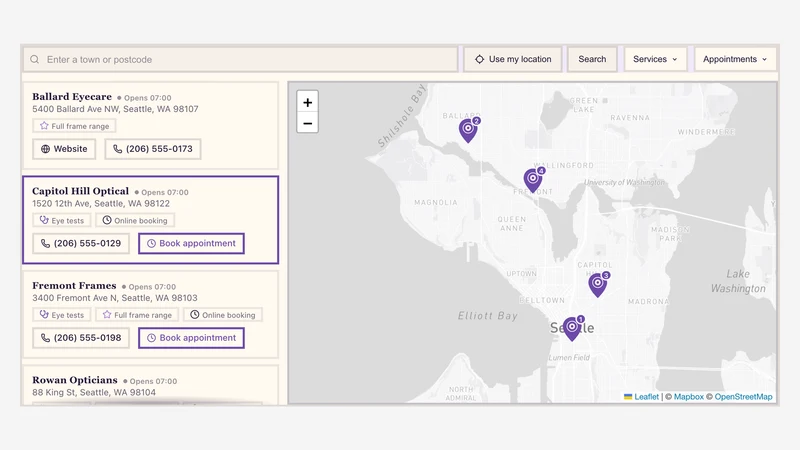The height and width of the screenshot is (450, 800).
Task: Open Ballard Eyecare Website link
Action: (64, 149)
